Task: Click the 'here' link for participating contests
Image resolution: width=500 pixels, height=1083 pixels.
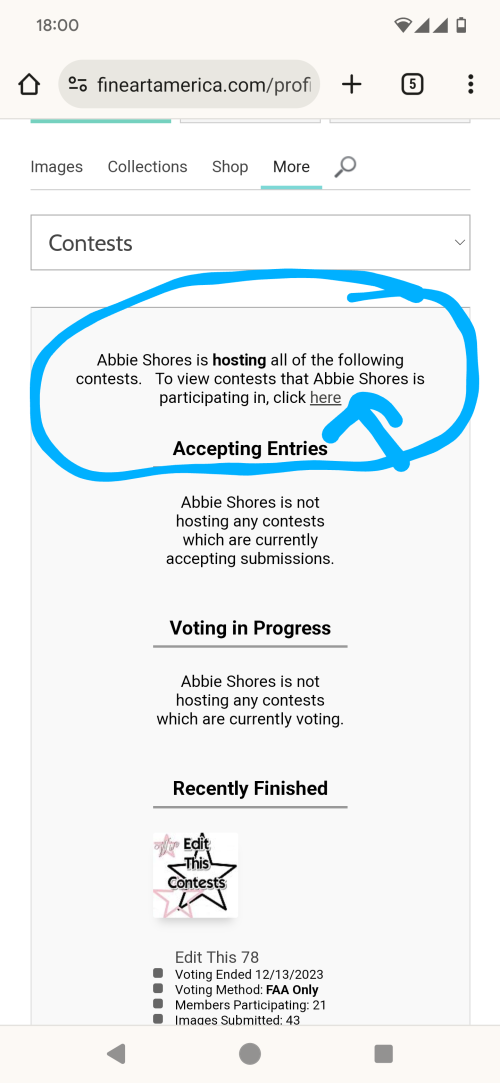Action: pos(325,398)
